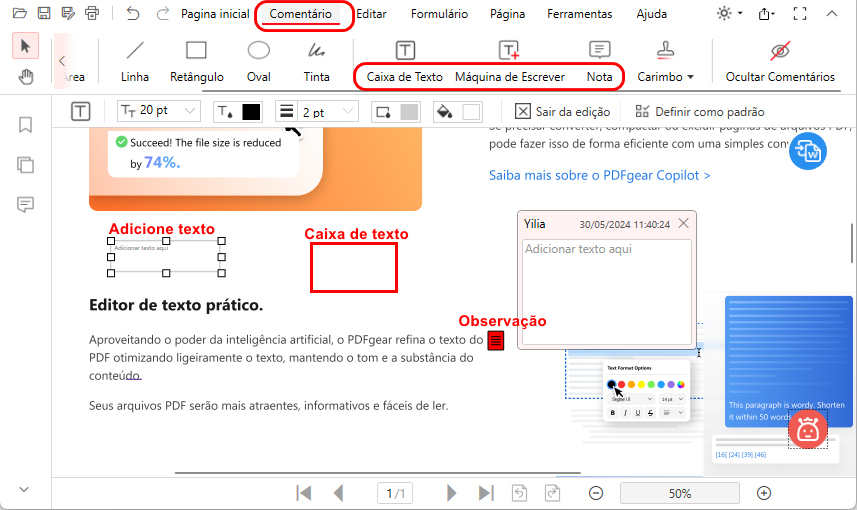
Task: Click the horizontal scrollbar
Action: pyautogui.click(x=378, y=472)
